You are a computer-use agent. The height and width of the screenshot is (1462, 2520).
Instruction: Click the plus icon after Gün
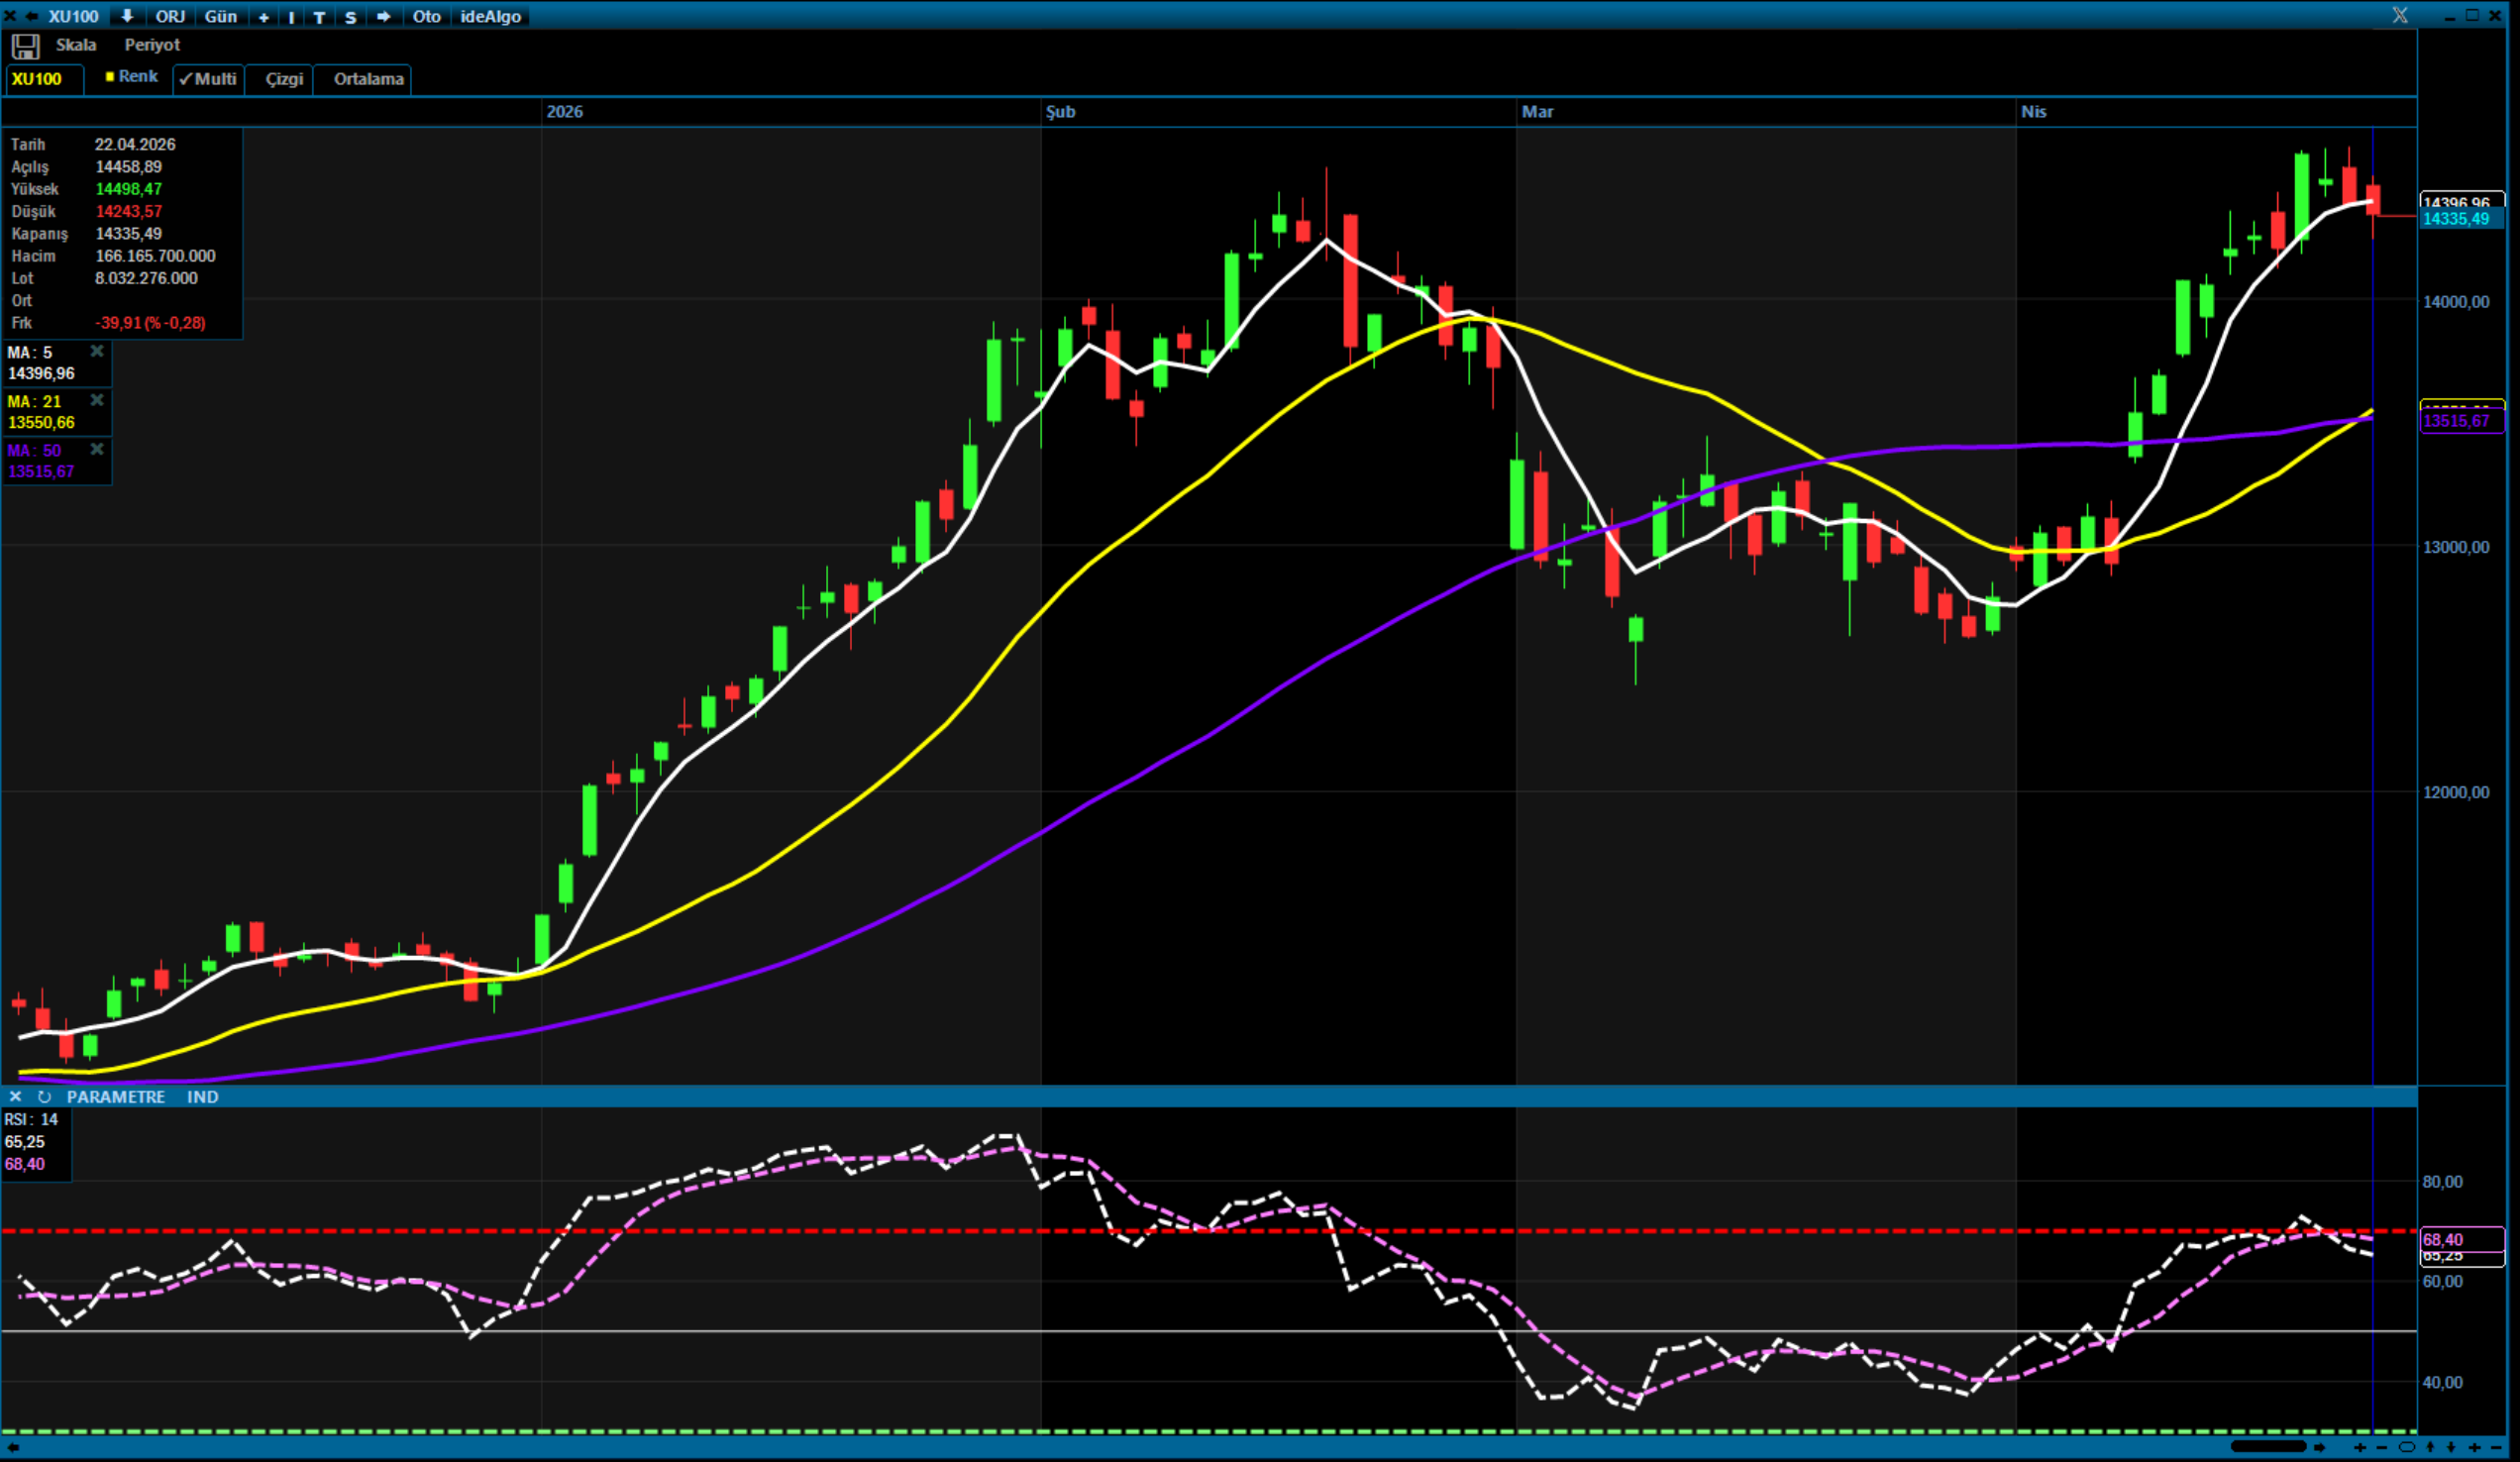pyautogui.click(x=264, y=17)
